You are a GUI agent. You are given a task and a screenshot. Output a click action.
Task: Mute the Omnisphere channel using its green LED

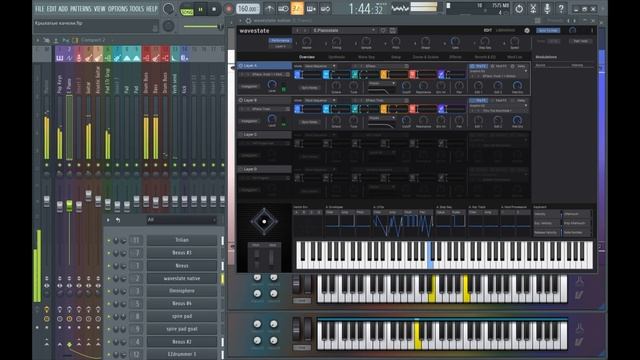pos(109,291)
